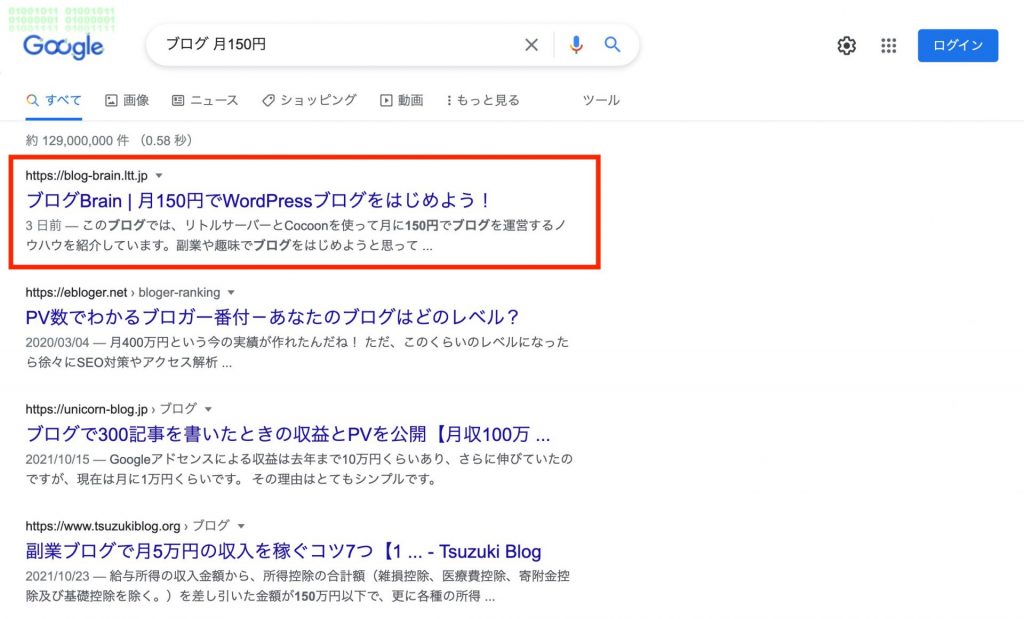Open the ツール options
1024x619 pixels.
point(601,100)
